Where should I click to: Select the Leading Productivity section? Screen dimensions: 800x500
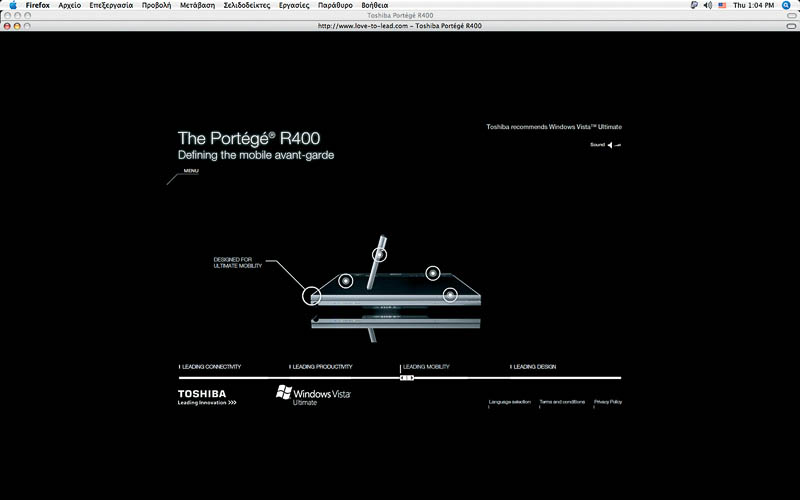321,367
